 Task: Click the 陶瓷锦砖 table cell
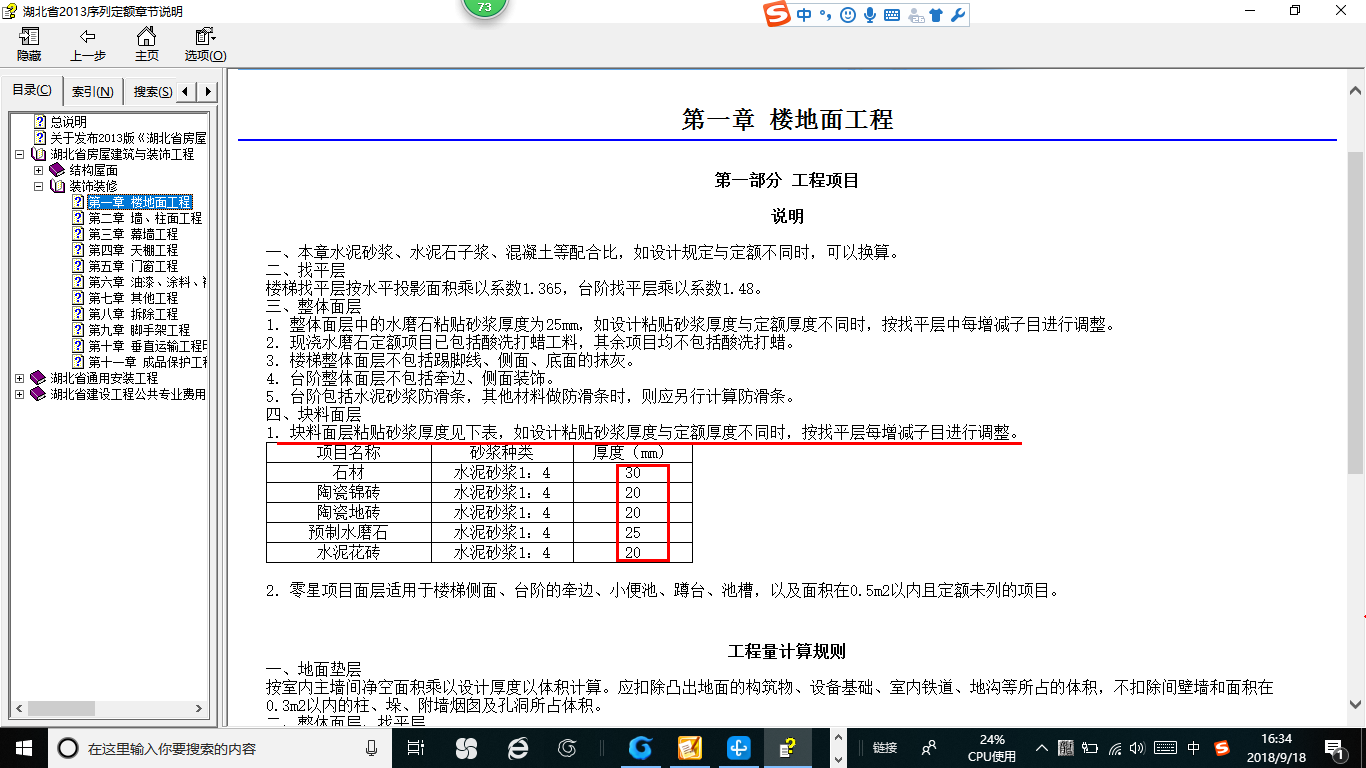click(349, 492)
